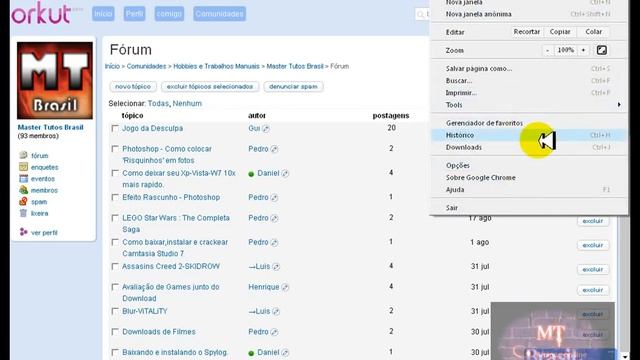Click the orkut logo
Viewport: 640px width, 360px height.
click(x=41, y=13)
